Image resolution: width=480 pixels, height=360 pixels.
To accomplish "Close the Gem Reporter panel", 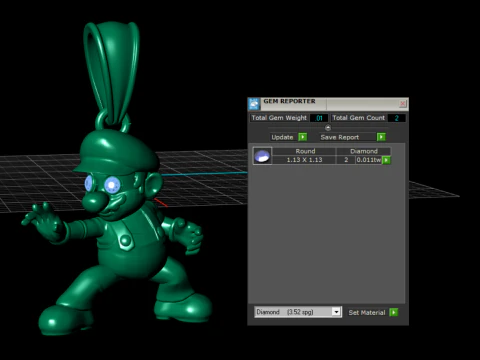I will click(402, 104).
